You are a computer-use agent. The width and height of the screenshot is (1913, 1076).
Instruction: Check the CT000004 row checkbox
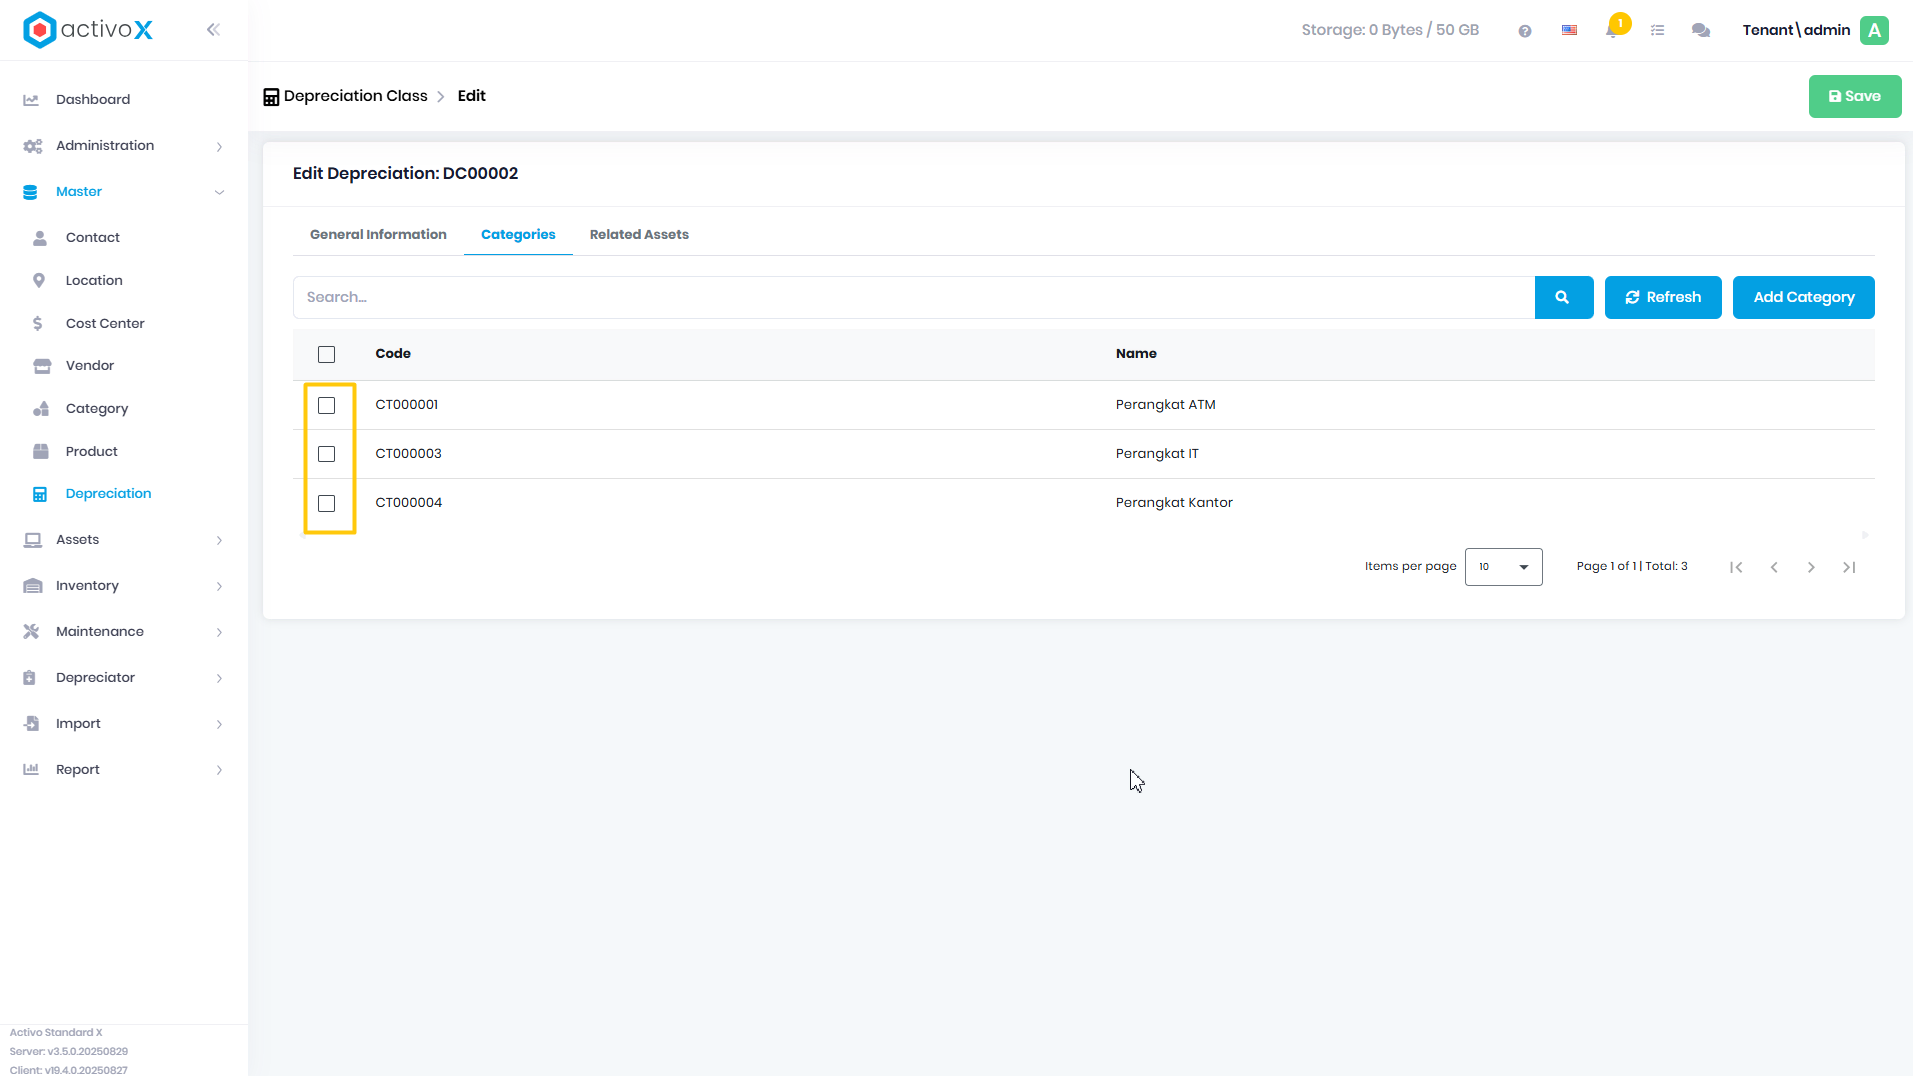(x=326, y=503)
